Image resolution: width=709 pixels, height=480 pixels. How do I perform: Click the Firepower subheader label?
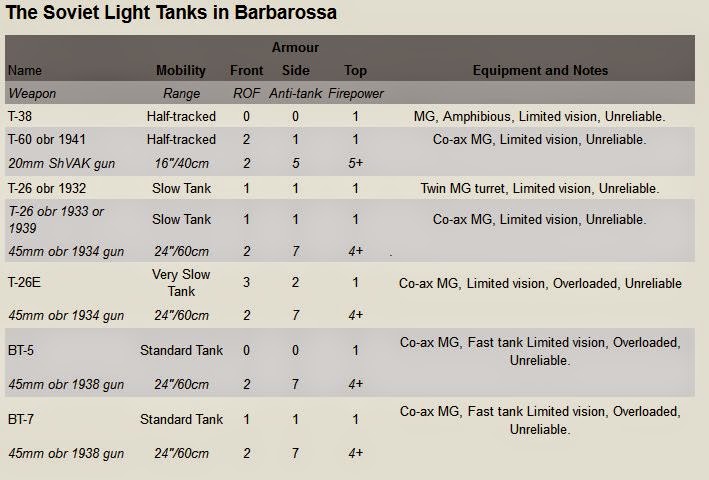pos(356,94)
